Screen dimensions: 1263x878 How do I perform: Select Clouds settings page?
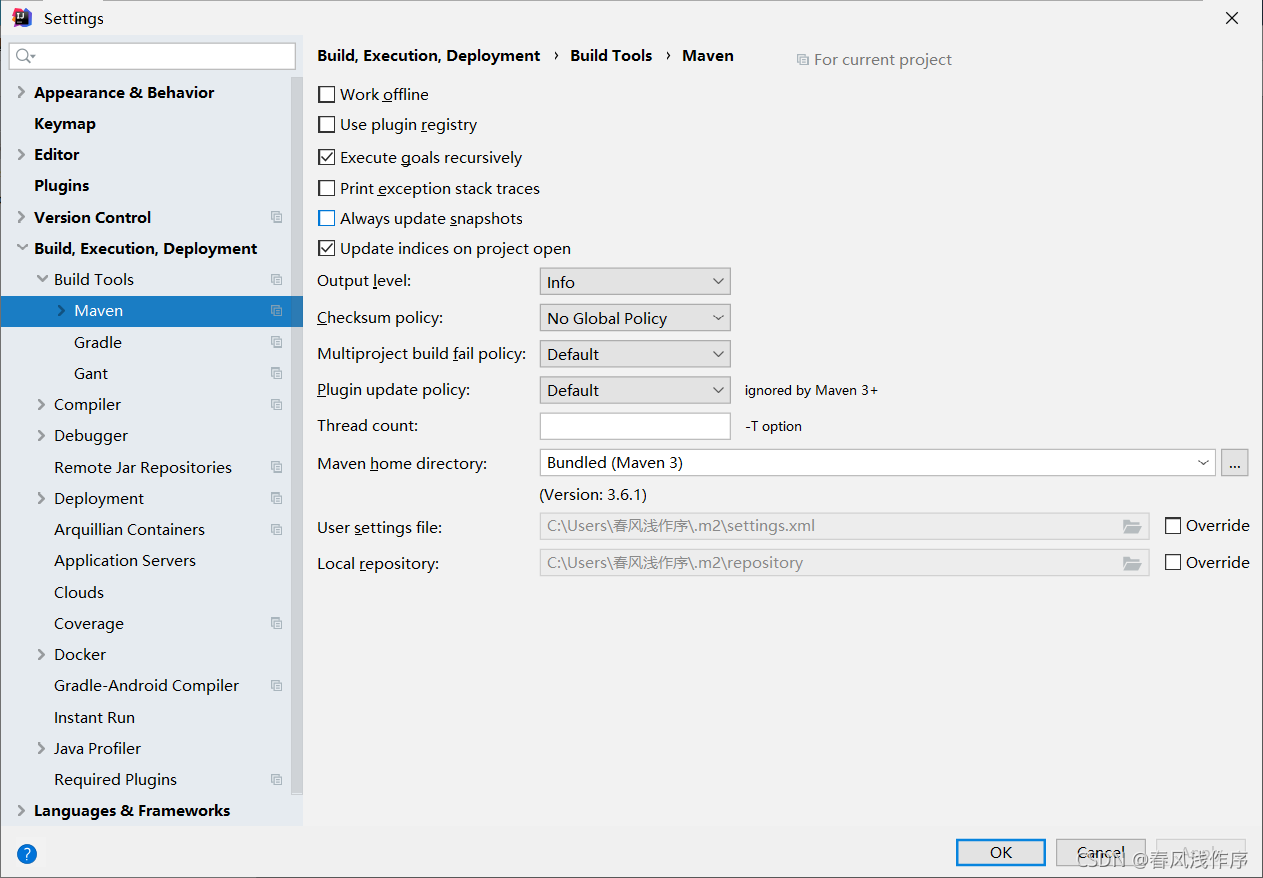click(79, 592)
